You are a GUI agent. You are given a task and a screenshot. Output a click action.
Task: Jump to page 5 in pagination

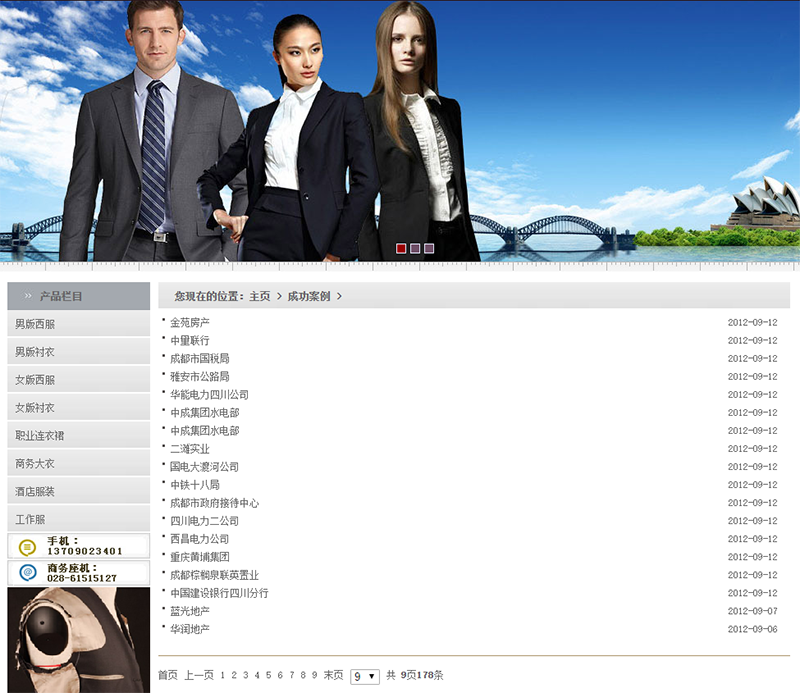pyautogui.click(x=268, y=675)
